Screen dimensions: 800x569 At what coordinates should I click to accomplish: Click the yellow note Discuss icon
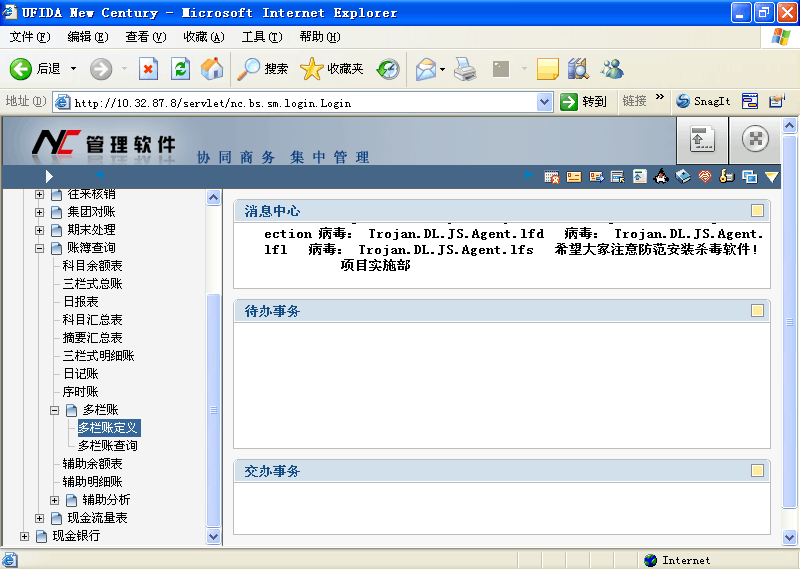(x=548, y=69)
